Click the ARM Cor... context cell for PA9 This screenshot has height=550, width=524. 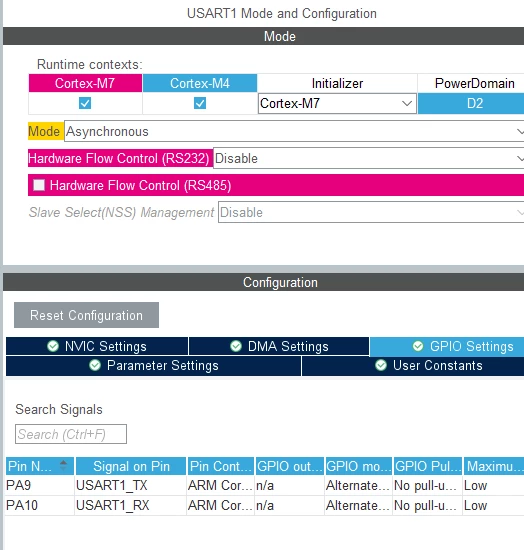tap(220, 485)
